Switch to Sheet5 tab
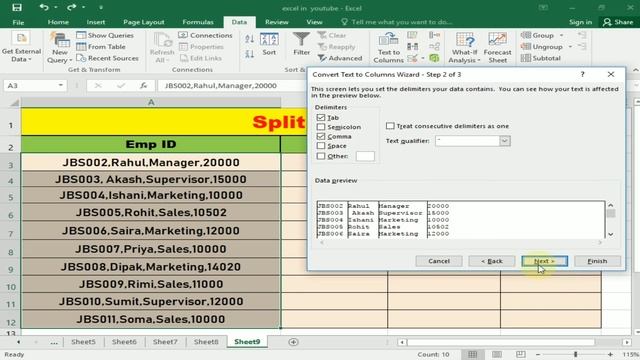Image resolution: width=640 pixels, height=360 pixels. point(83,342)
